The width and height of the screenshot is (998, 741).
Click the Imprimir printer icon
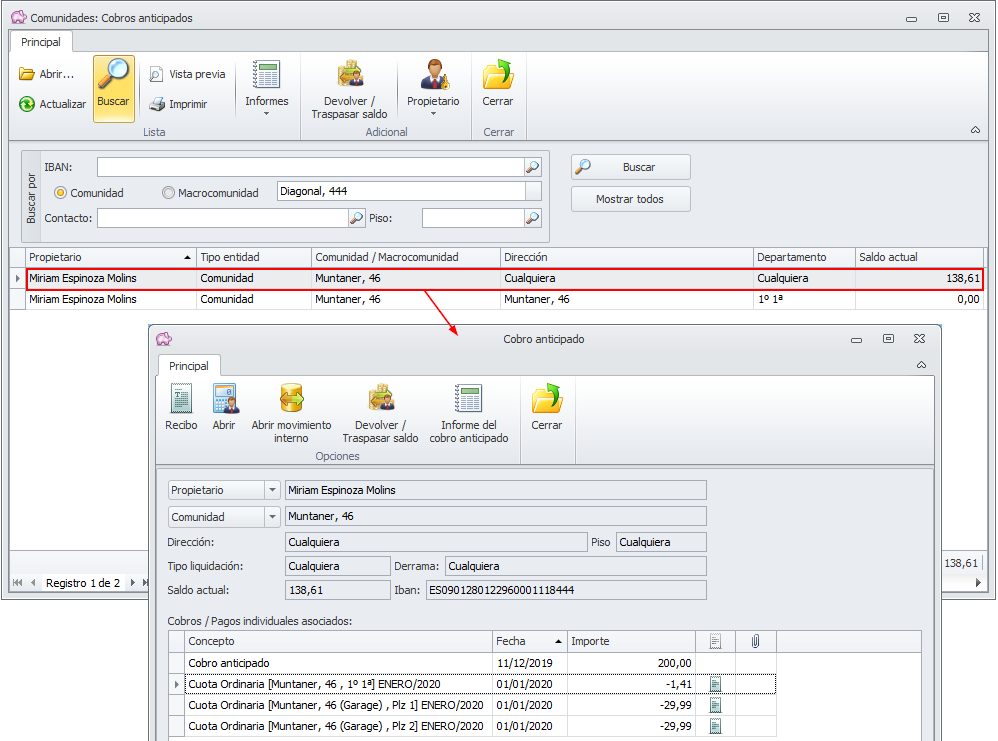(x=157, y=104)
